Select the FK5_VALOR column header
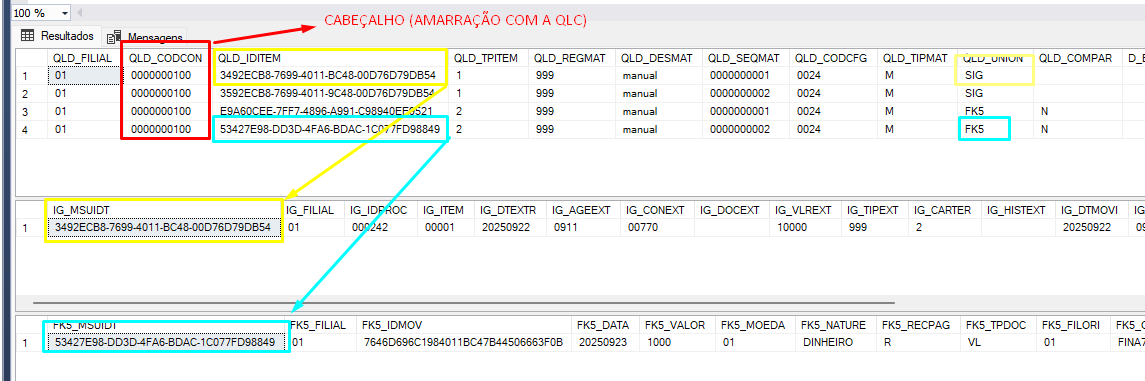 point(678,325)
